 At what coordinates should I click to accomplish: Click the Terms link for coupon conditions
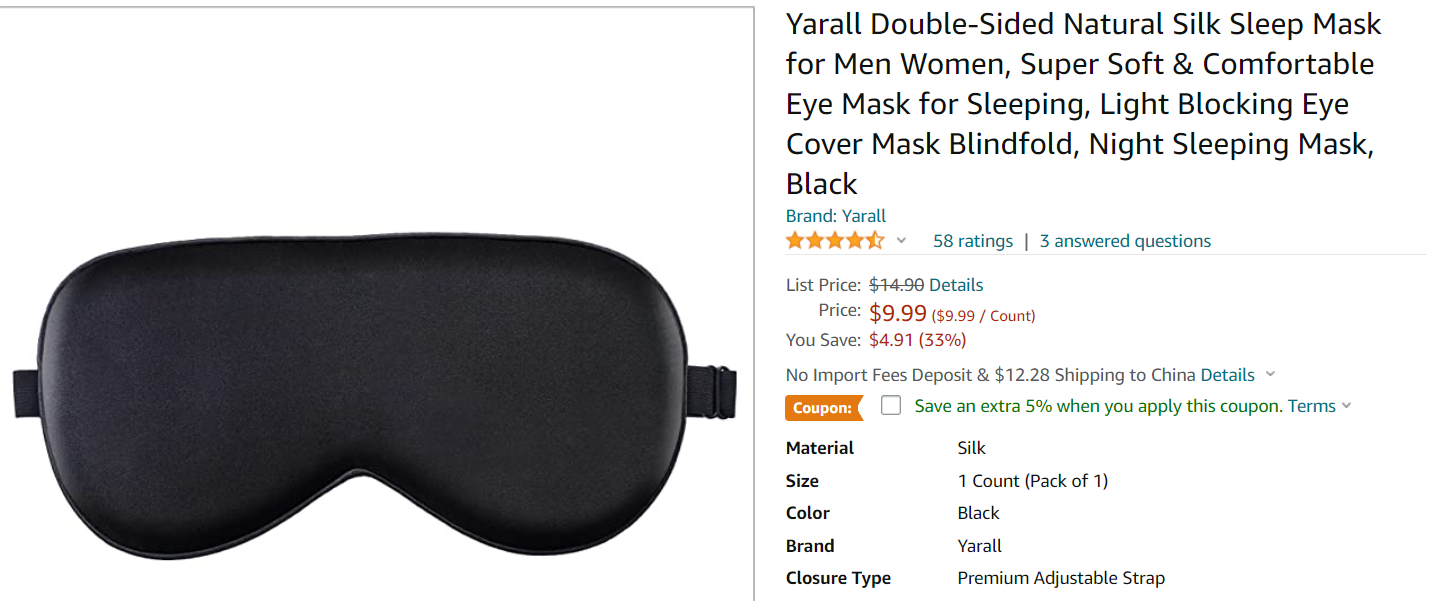(1311, 406)
